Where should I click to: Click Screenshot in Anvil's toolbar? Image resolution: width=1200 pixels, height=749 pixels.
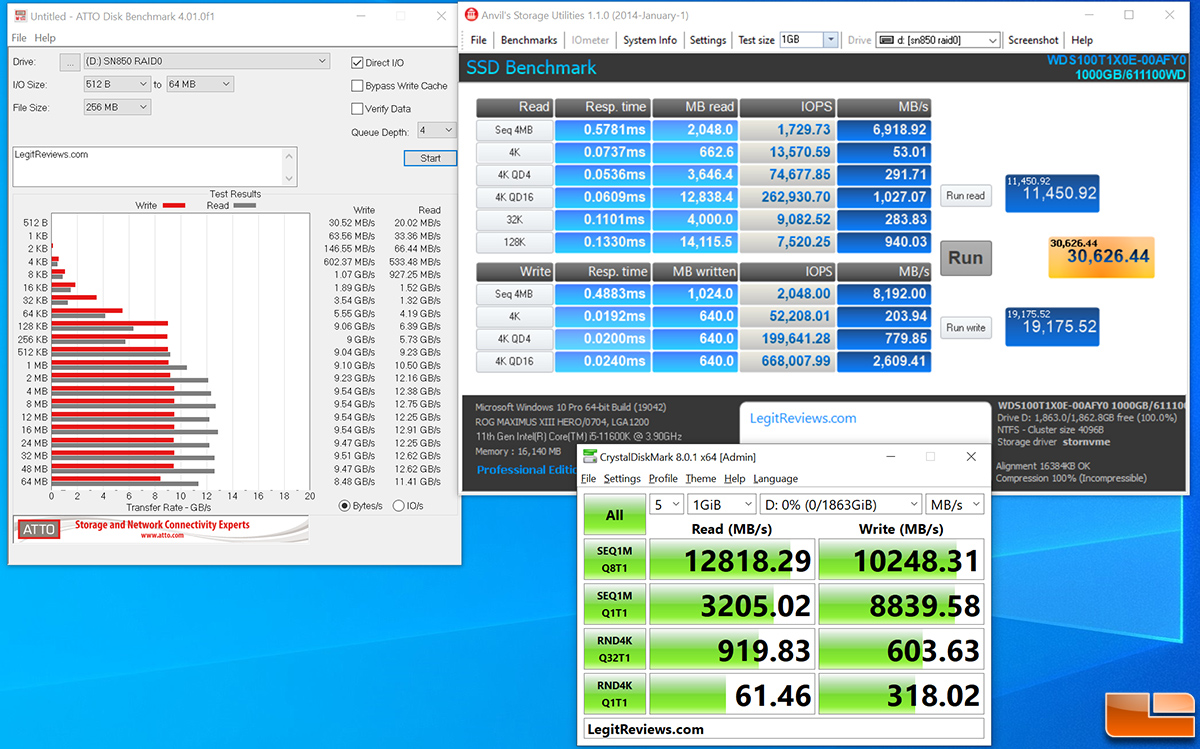point(1033,40)
